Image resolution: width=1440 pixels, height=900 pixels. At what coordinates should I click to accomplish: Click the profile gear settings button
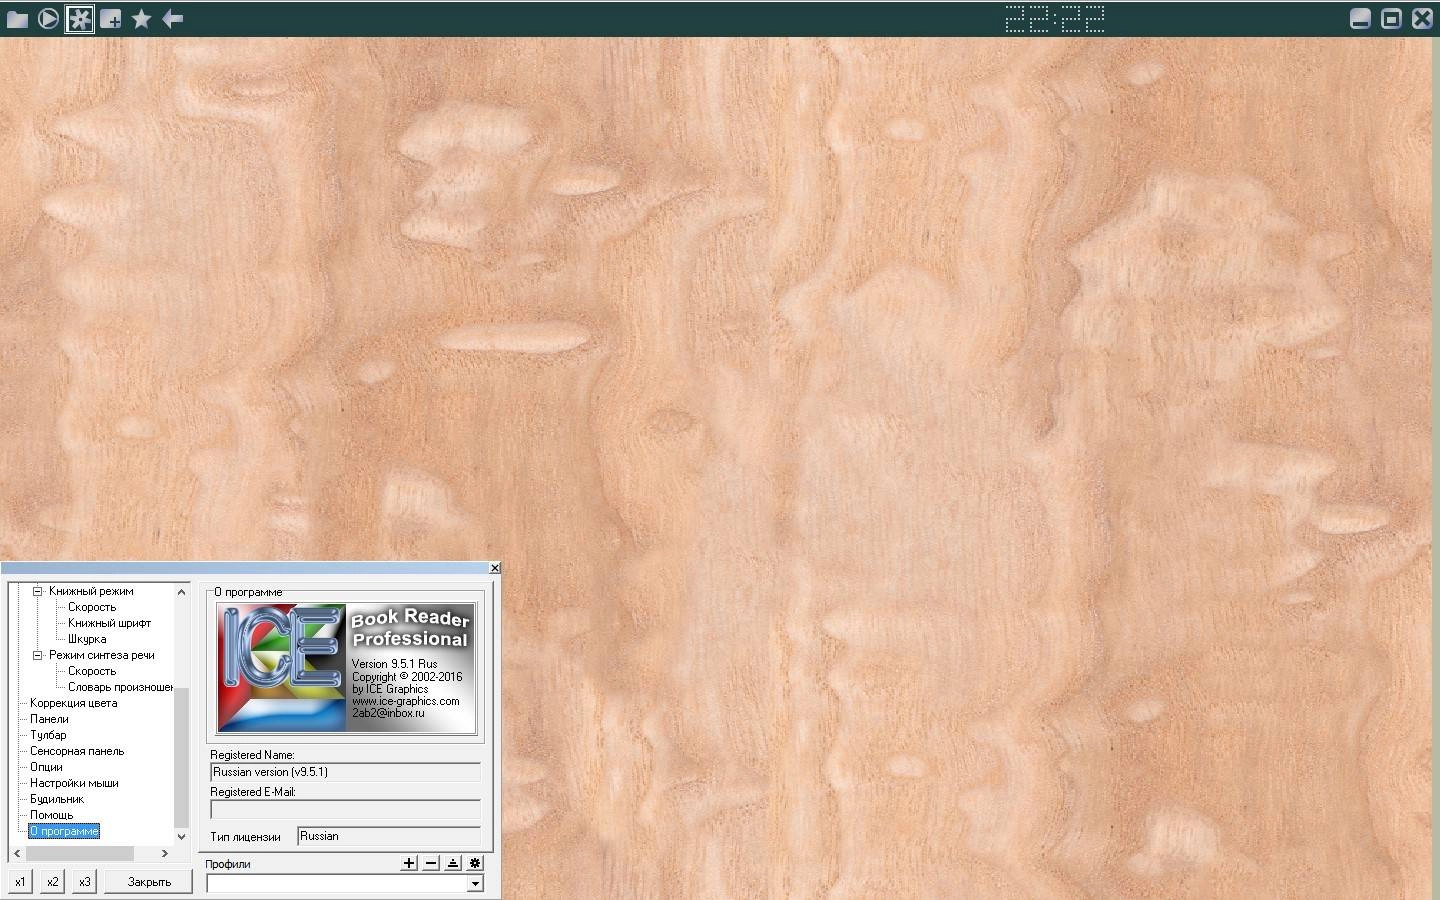point(475,863)
